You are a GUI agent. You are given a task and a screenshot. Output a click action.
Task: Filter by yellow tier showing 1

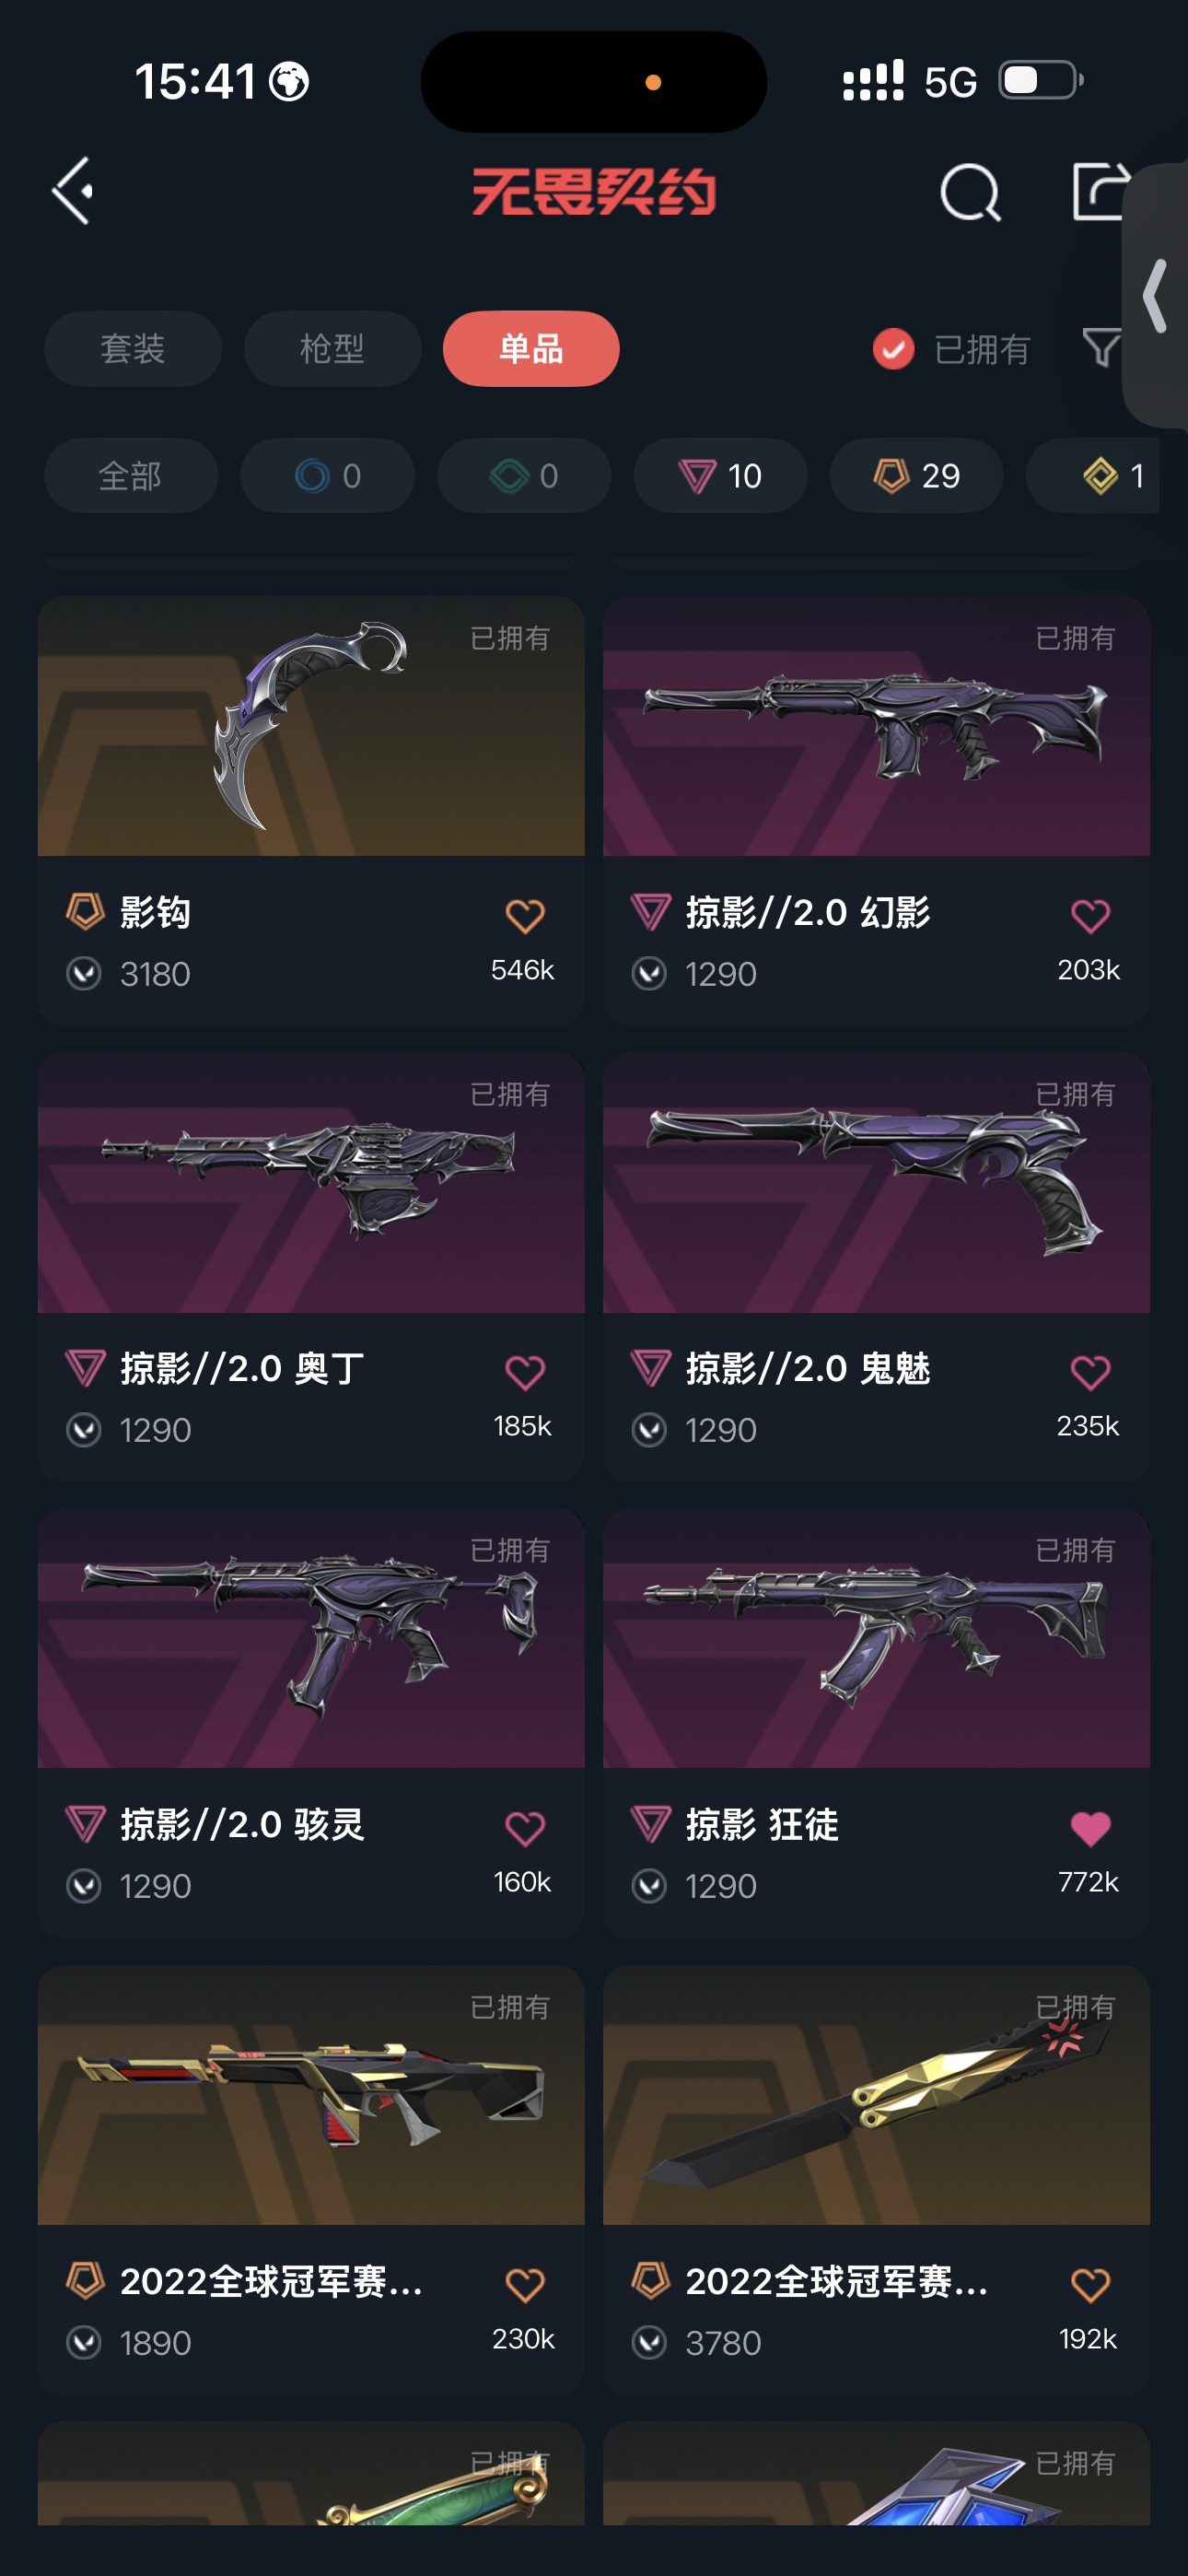tap(1095, 476)
